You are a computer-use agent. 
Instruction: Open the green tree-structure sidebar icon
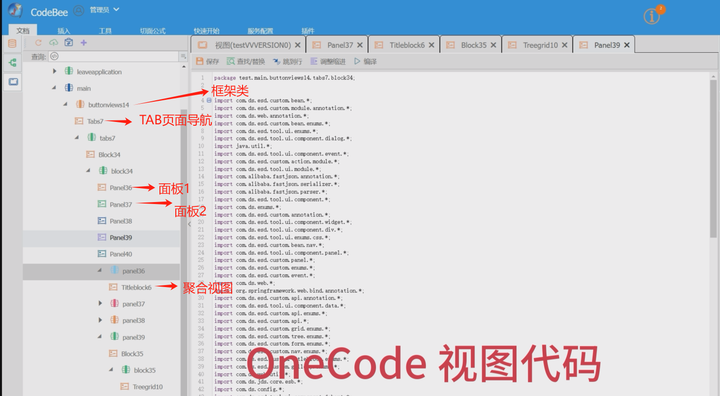point(12,62)
